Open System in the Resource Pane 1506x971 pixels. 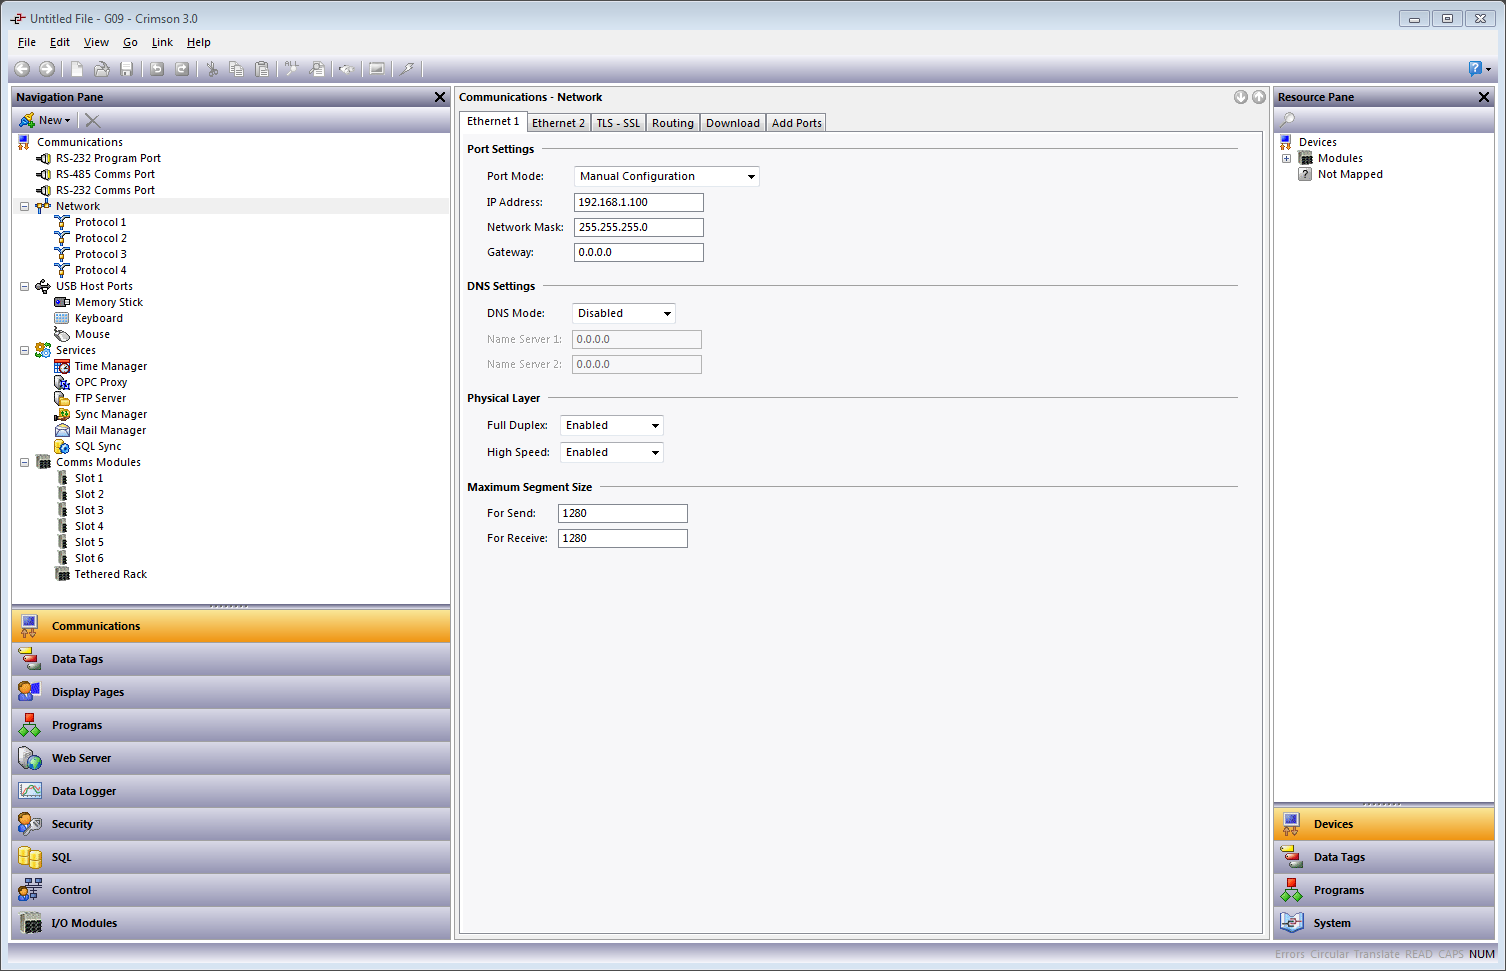point(1384,923)
